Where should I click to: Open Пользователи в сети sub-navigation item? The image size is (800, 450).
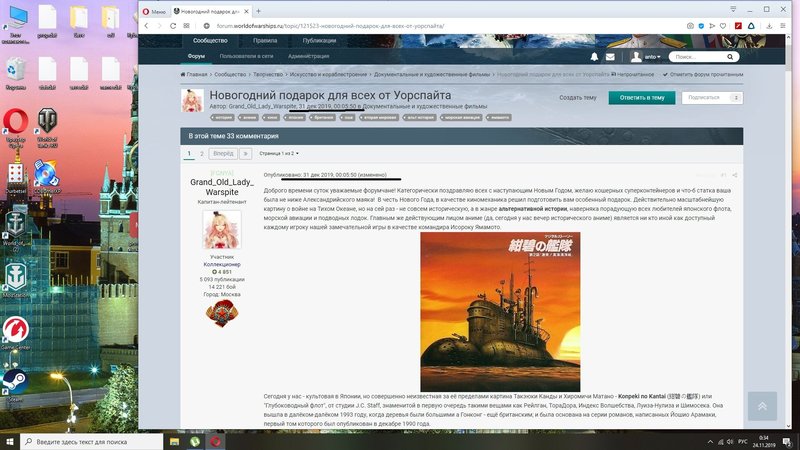coord(246,56)
